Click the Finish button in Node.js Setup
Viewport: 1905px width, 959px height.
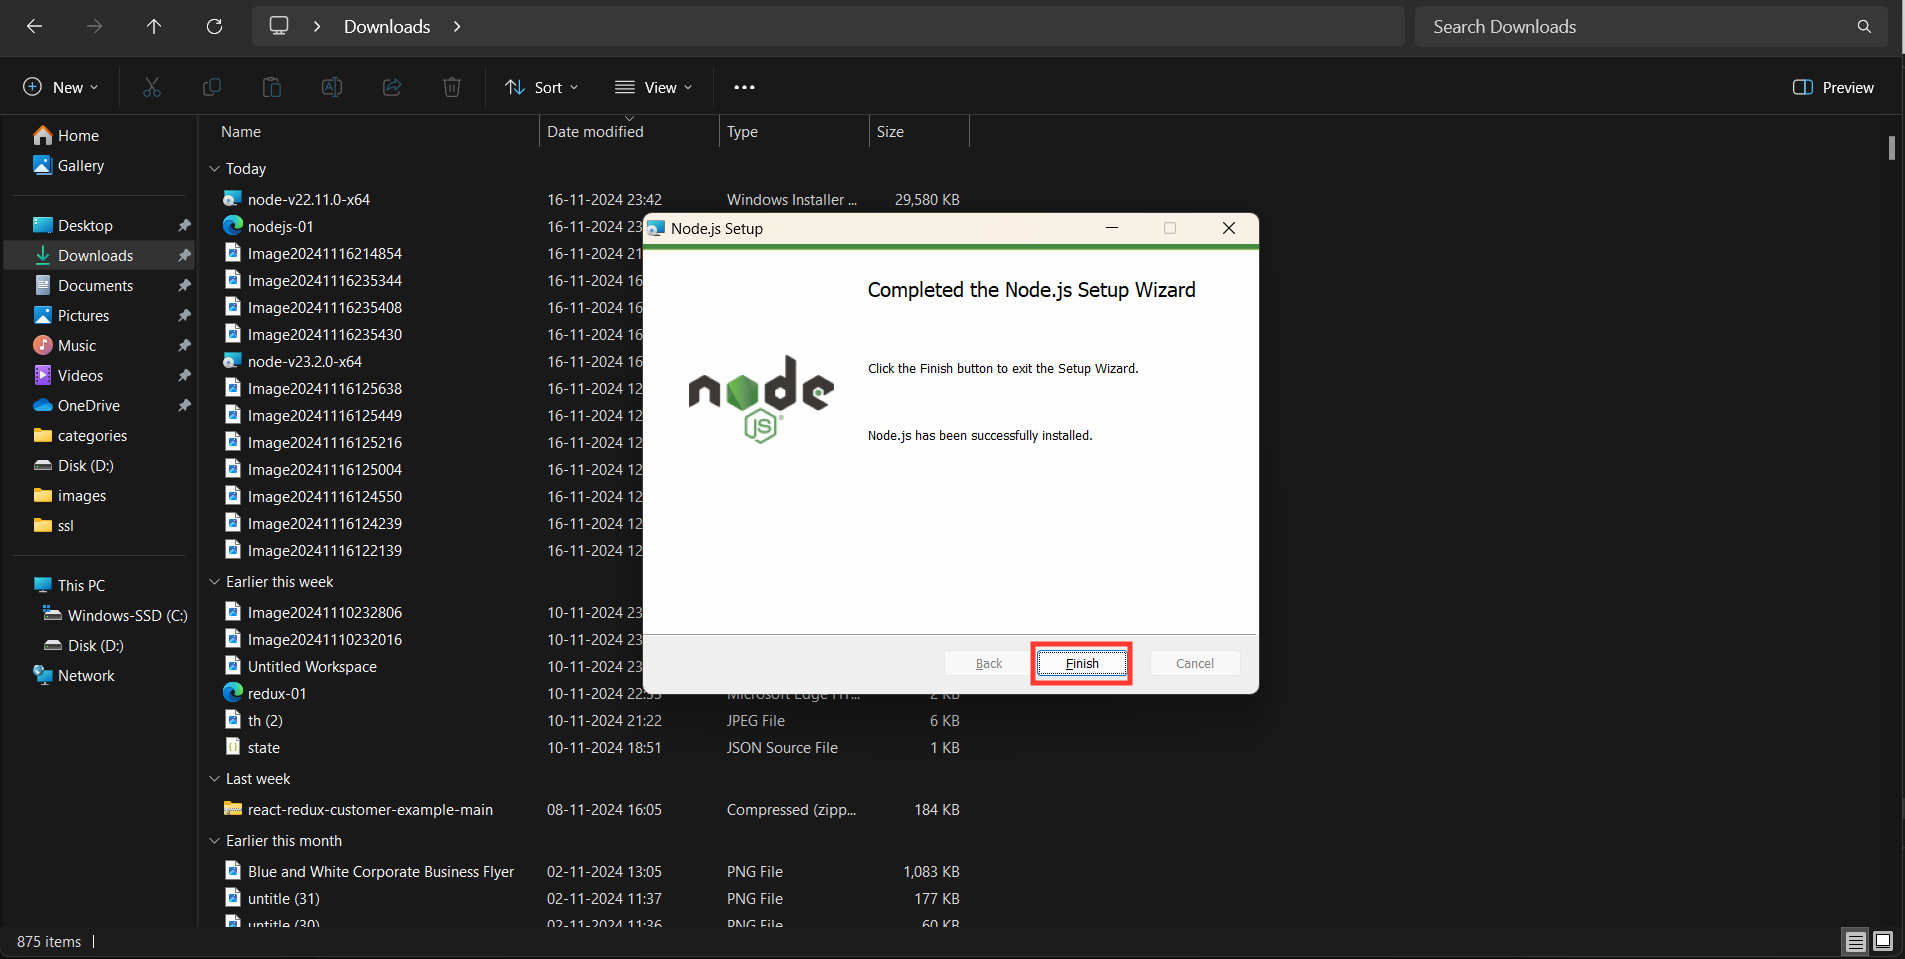coord(1081,663)
